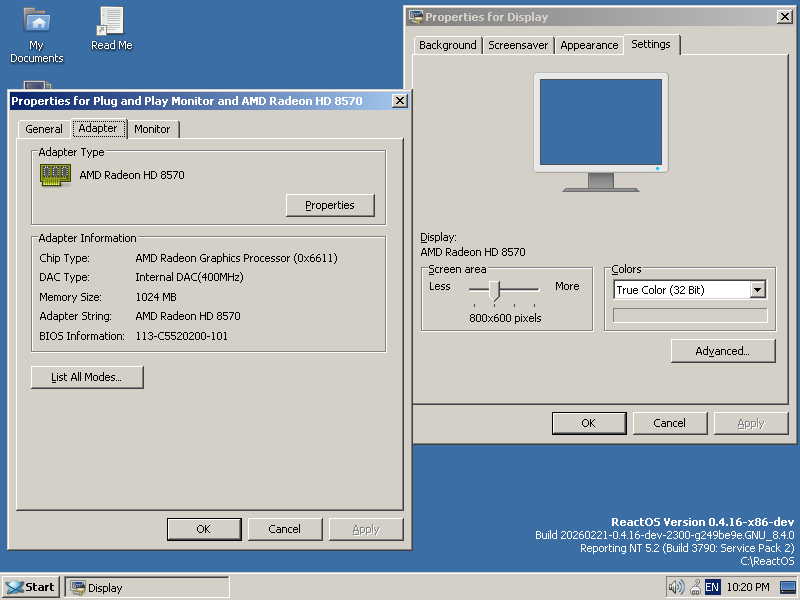The height and width of the screenshot is (600, 800).
Task: Click the screen area resolution slider handle
Action: (x=494, y=290)
